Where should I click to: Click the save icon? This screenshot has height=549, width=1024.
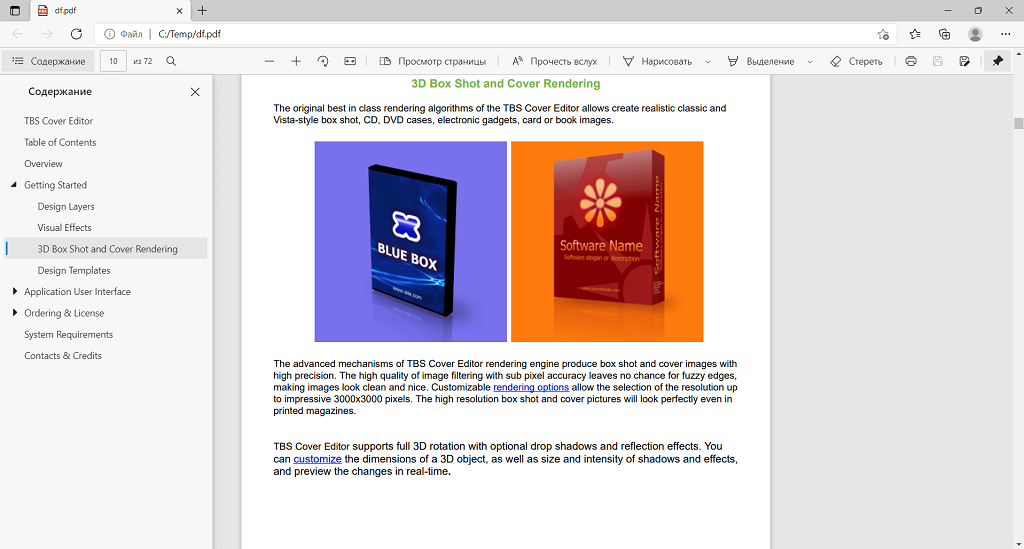click(938, 61)
